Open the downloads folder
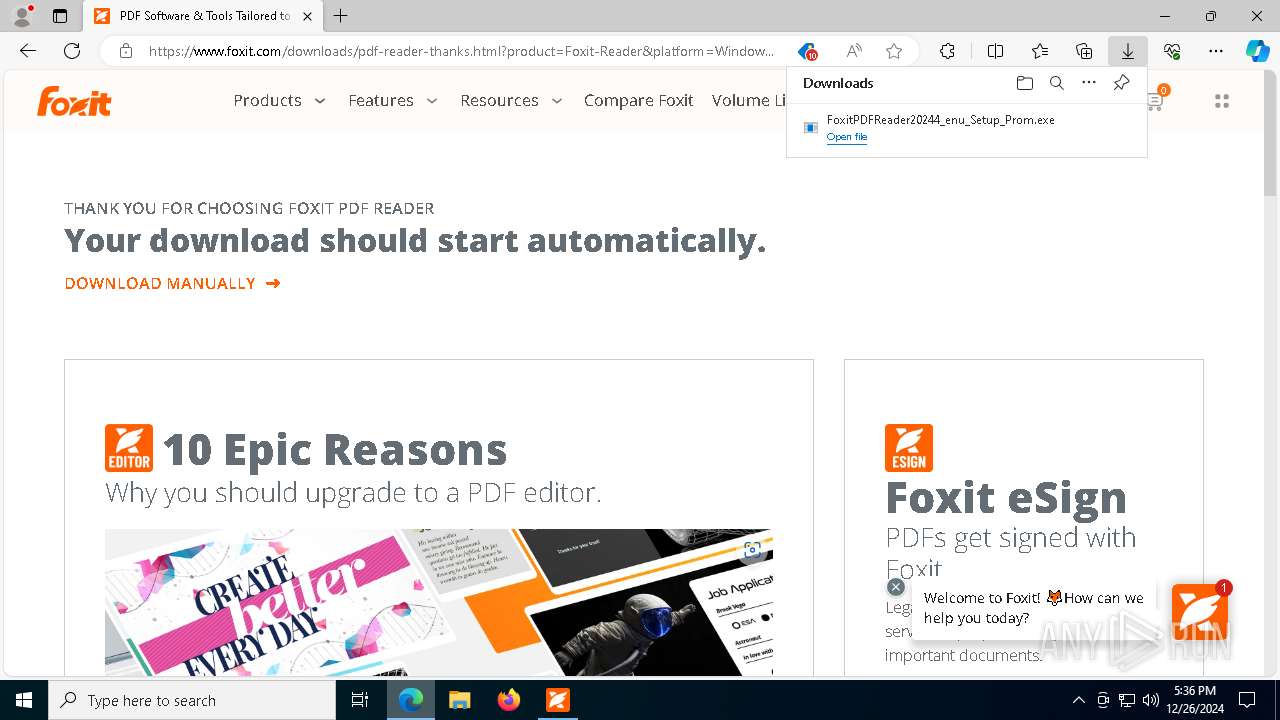The width and height of the screenshot is (1280, 720). tap(1024, 83)
